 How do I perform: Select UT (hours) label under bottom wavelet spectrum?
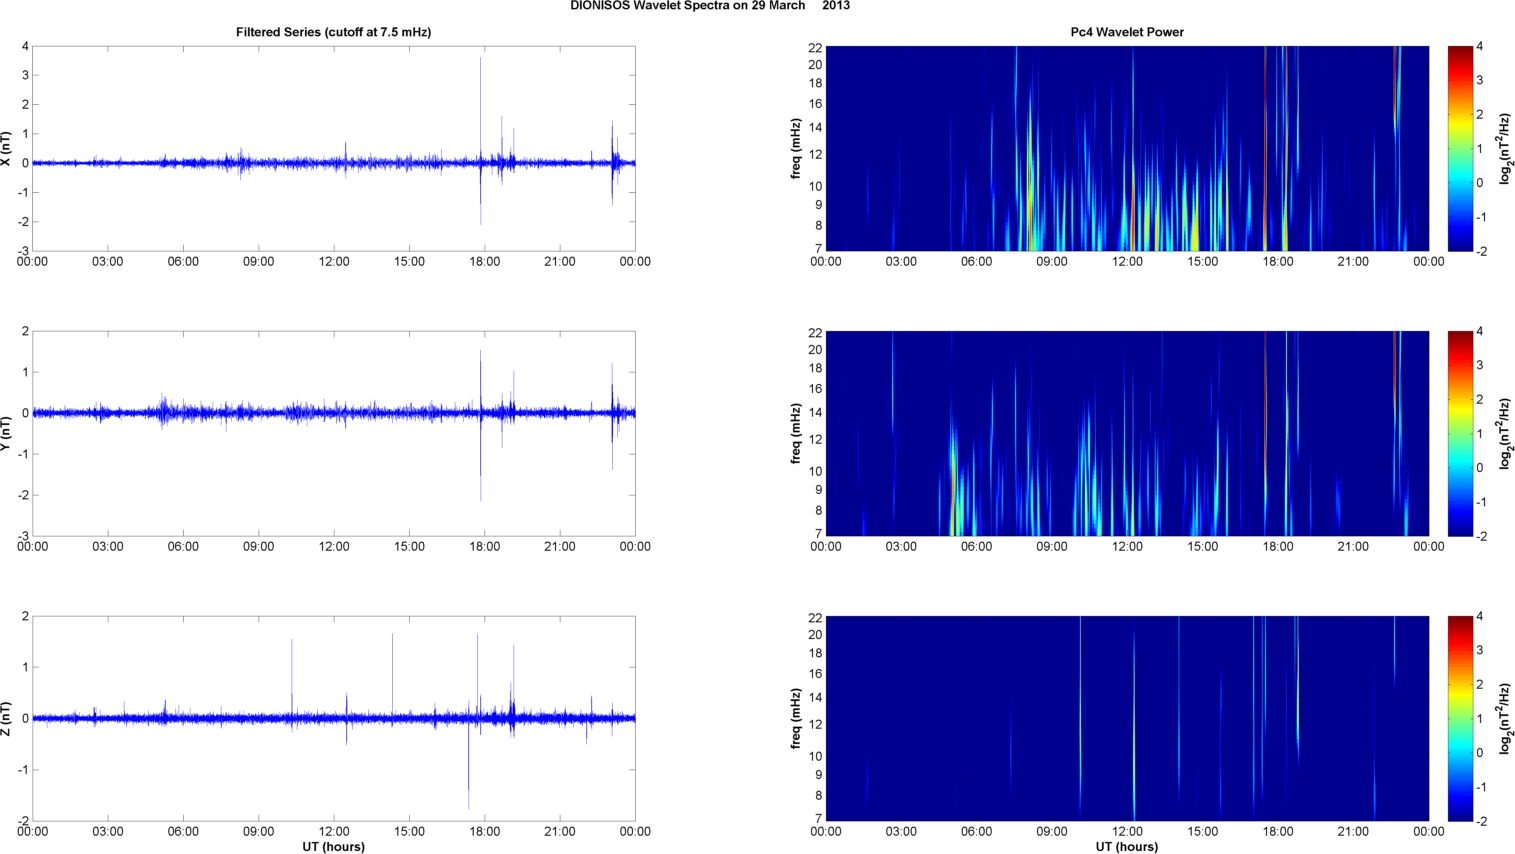point(1126,847)
